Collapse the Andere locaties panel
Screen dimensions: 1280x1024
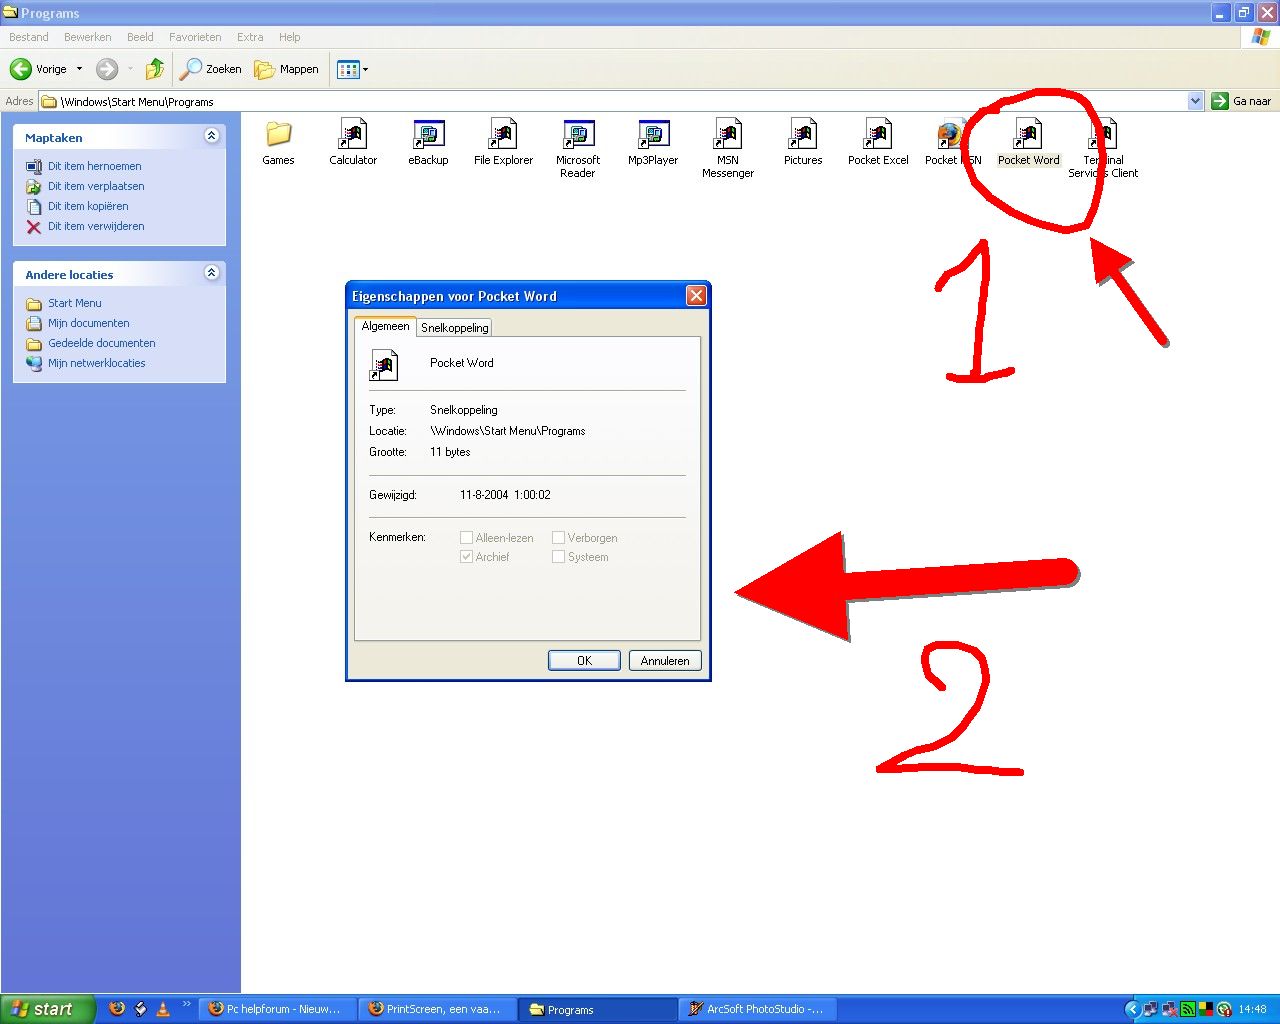pyautogui.click(x=211, y=273)
